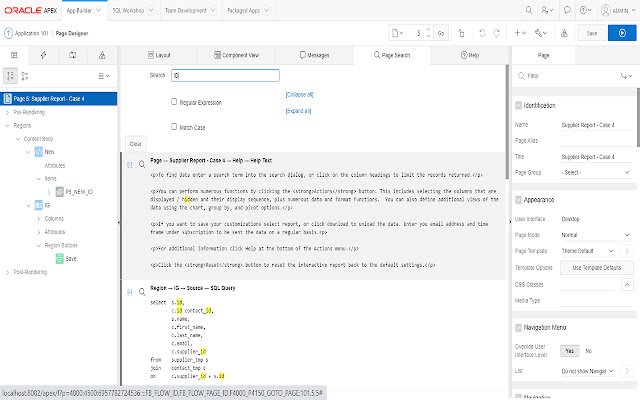Switch to the Rendering tree tab icon

(14, 55)
